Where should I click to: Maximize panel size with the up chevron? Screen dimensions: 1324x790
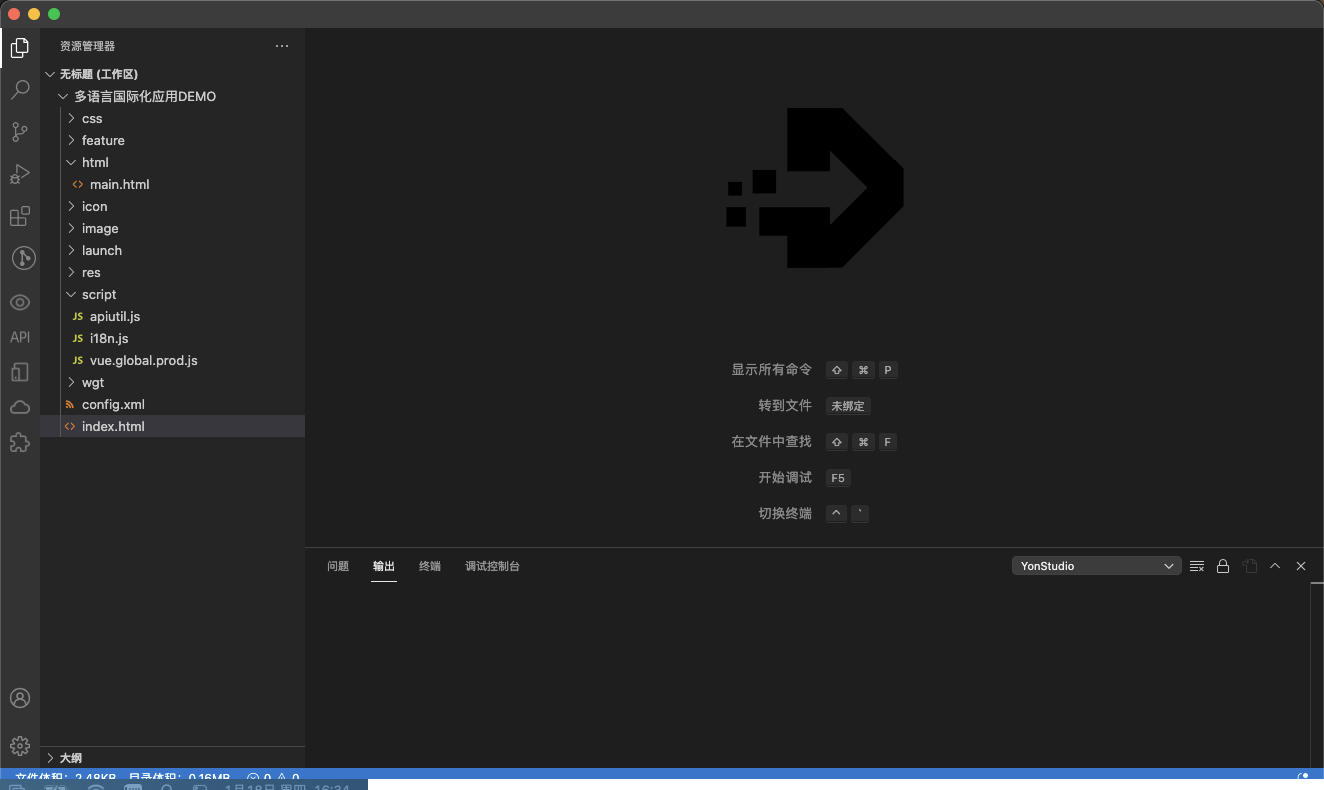[x=1275, y=566]
